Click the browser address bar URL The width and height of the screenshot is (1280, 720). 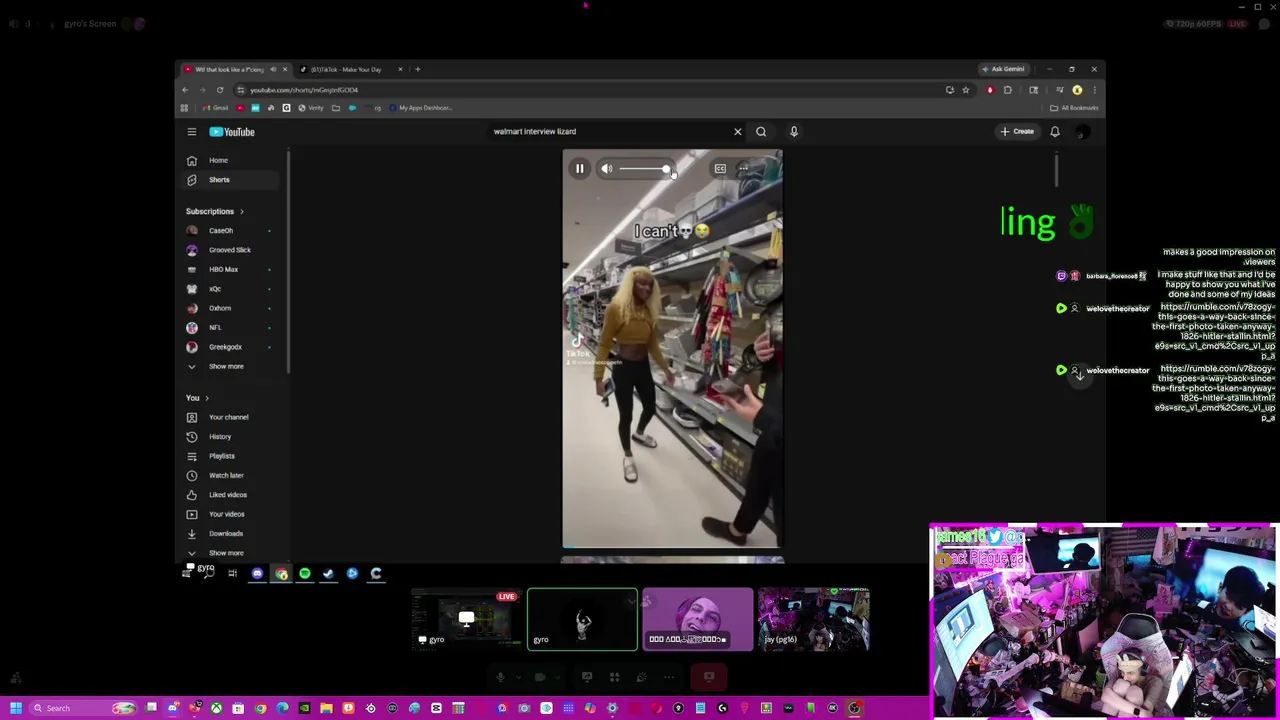(x=304, y=90)
